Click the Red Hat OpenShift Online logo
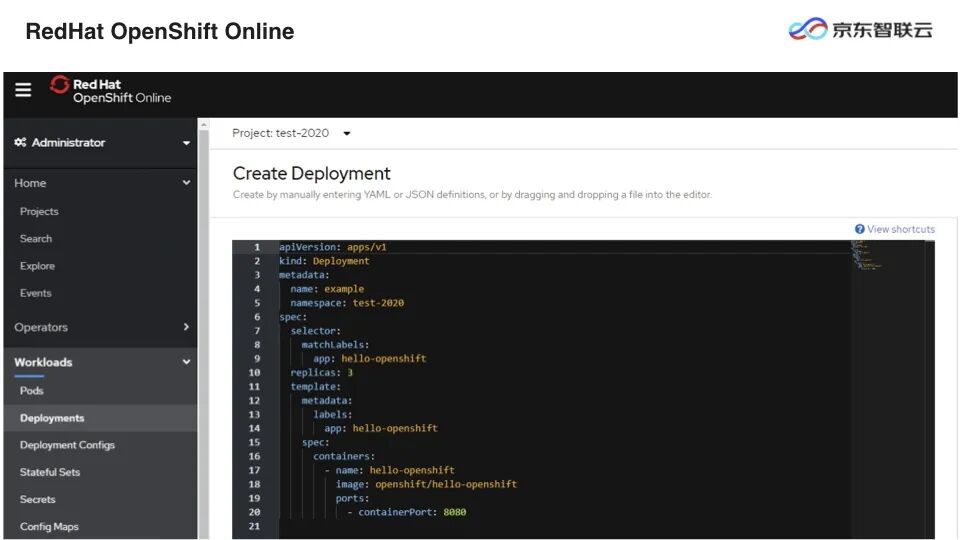The width and height of the screenshot is (960, 540). 111,90
